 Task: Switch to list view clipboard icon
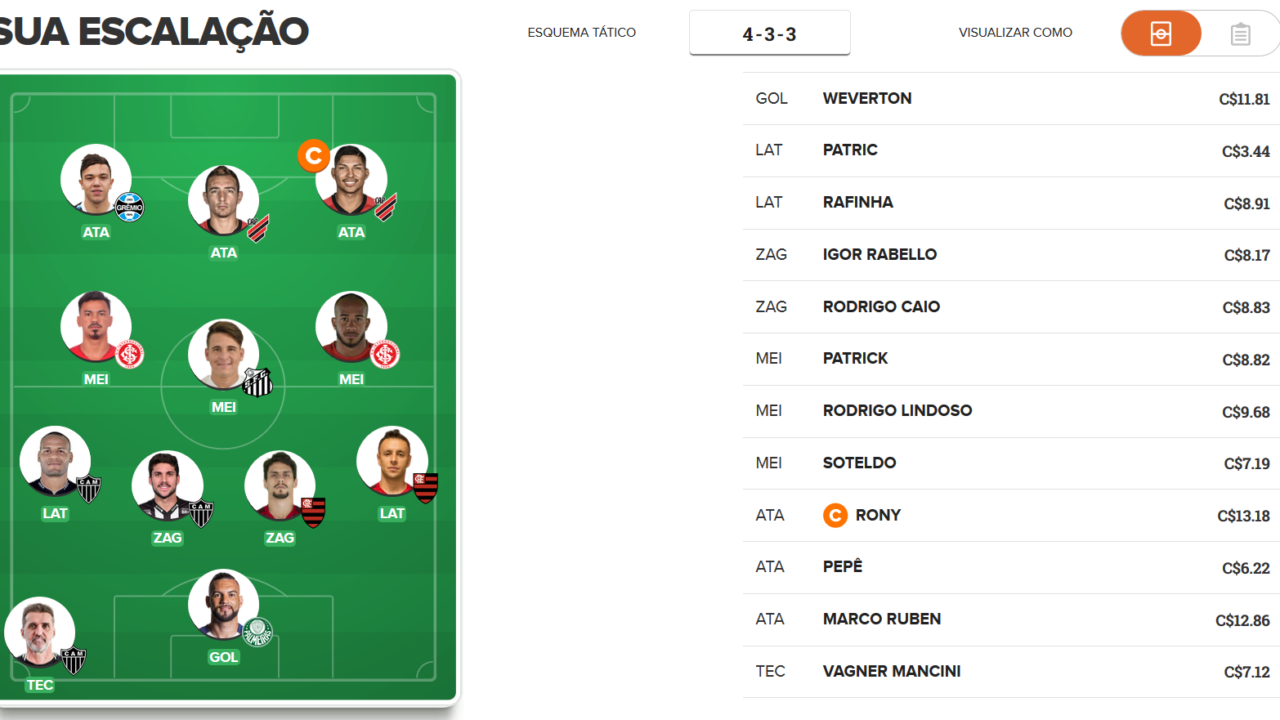pyautogui.click(x=1240, y=34)
